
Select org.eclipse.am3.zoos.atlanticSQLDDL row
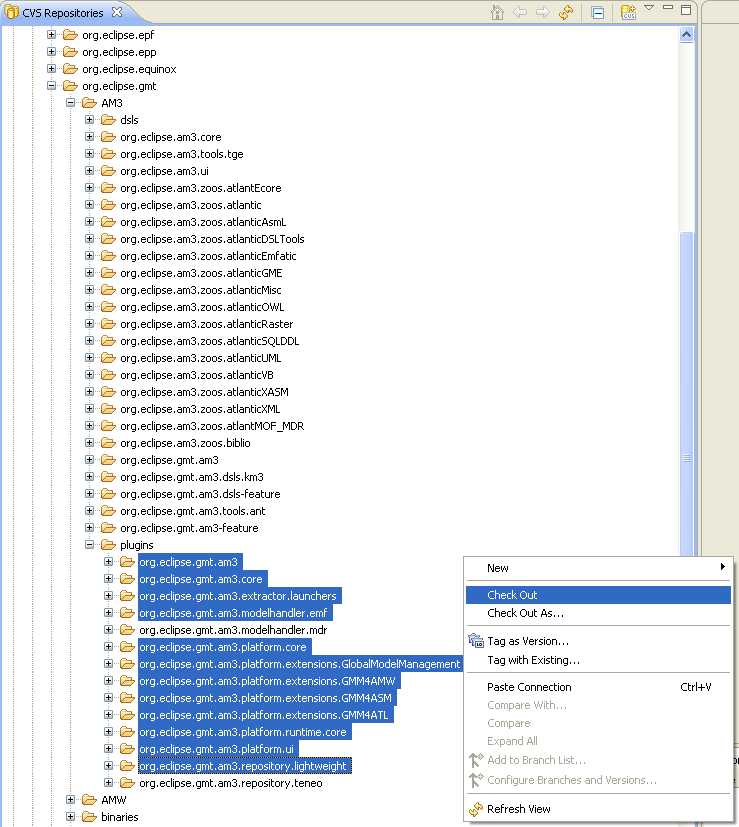click(x=209, y=341)
